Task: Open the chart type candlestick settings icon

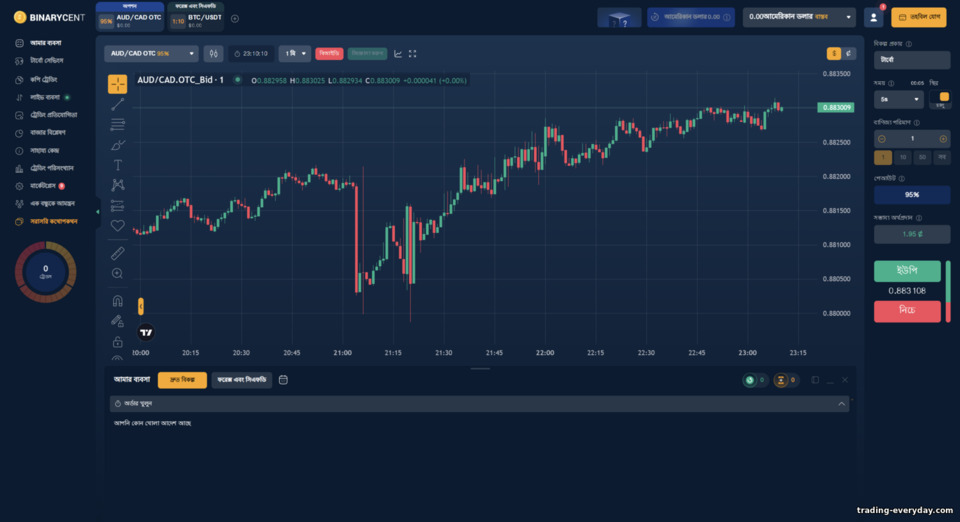Action: (213, 54)
